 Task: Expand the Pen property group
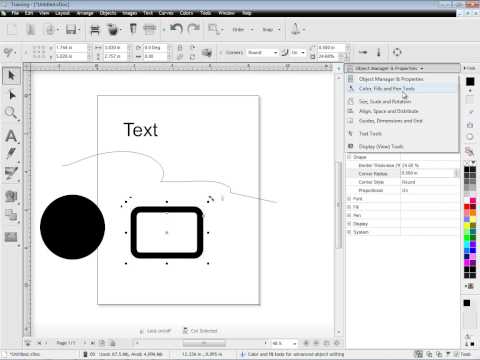point(349,215)
